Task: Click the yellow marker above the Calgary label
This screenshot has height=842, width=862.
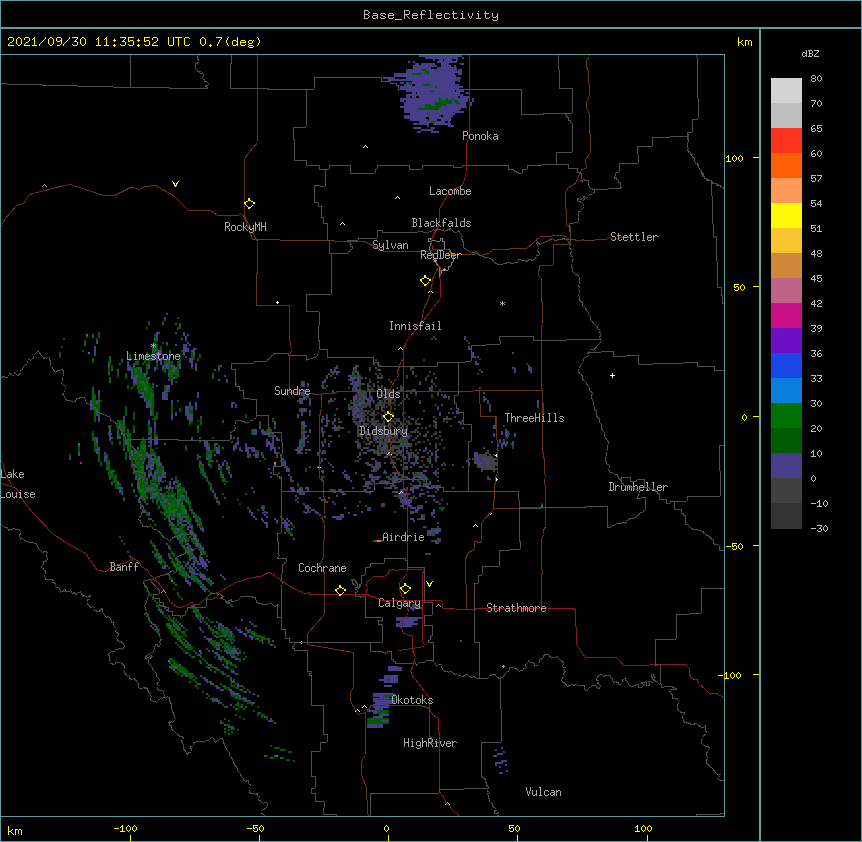Action: coord(405,589)
